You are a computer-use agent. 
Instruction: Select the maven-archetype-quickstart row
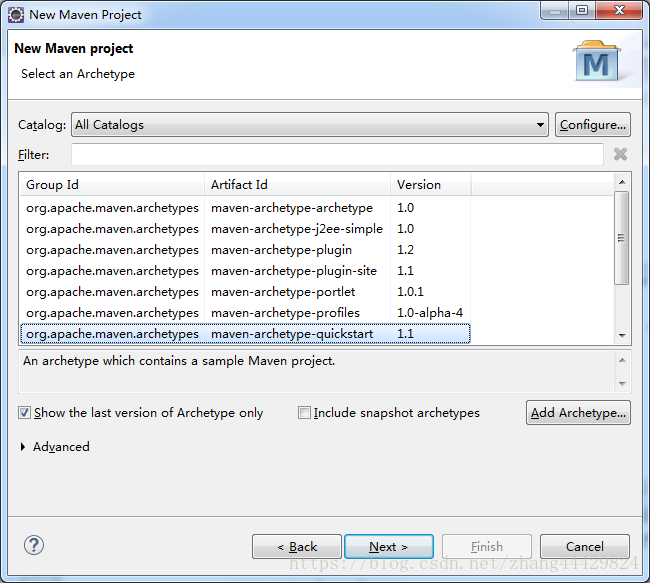point(245,334)
